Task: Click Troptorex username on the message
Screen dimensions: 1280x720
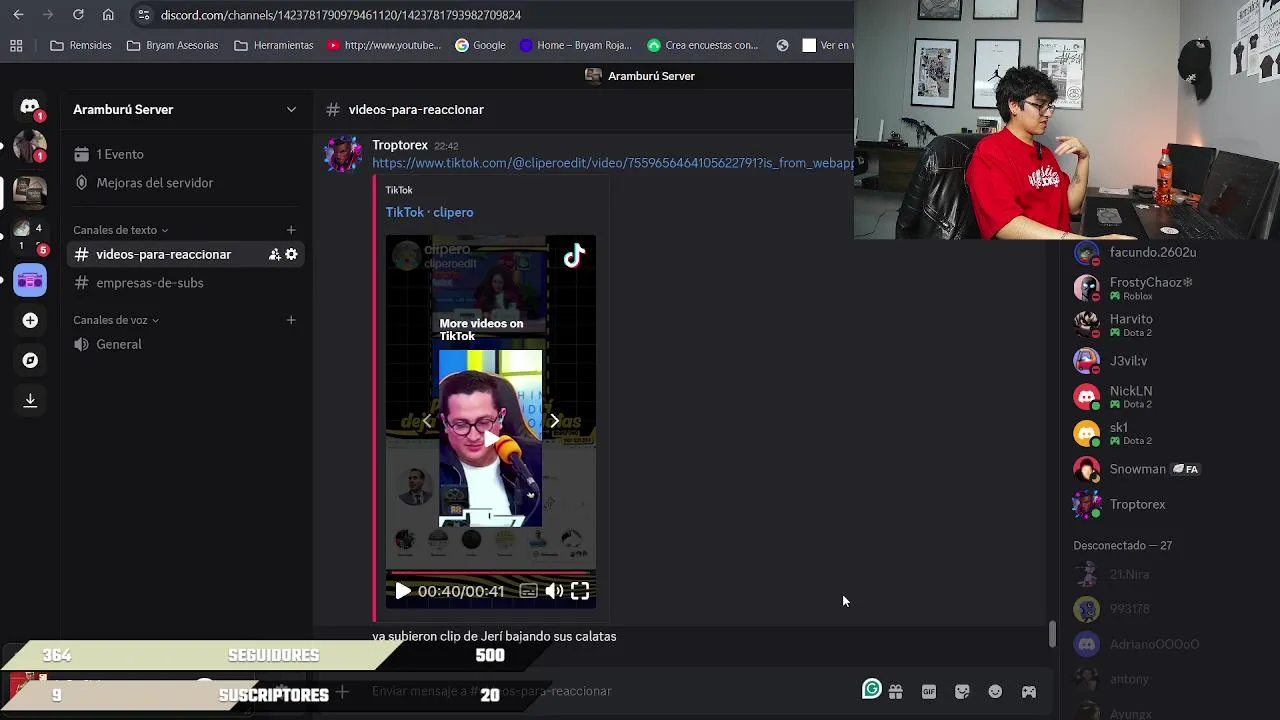Action: click(x=400, y=145)
